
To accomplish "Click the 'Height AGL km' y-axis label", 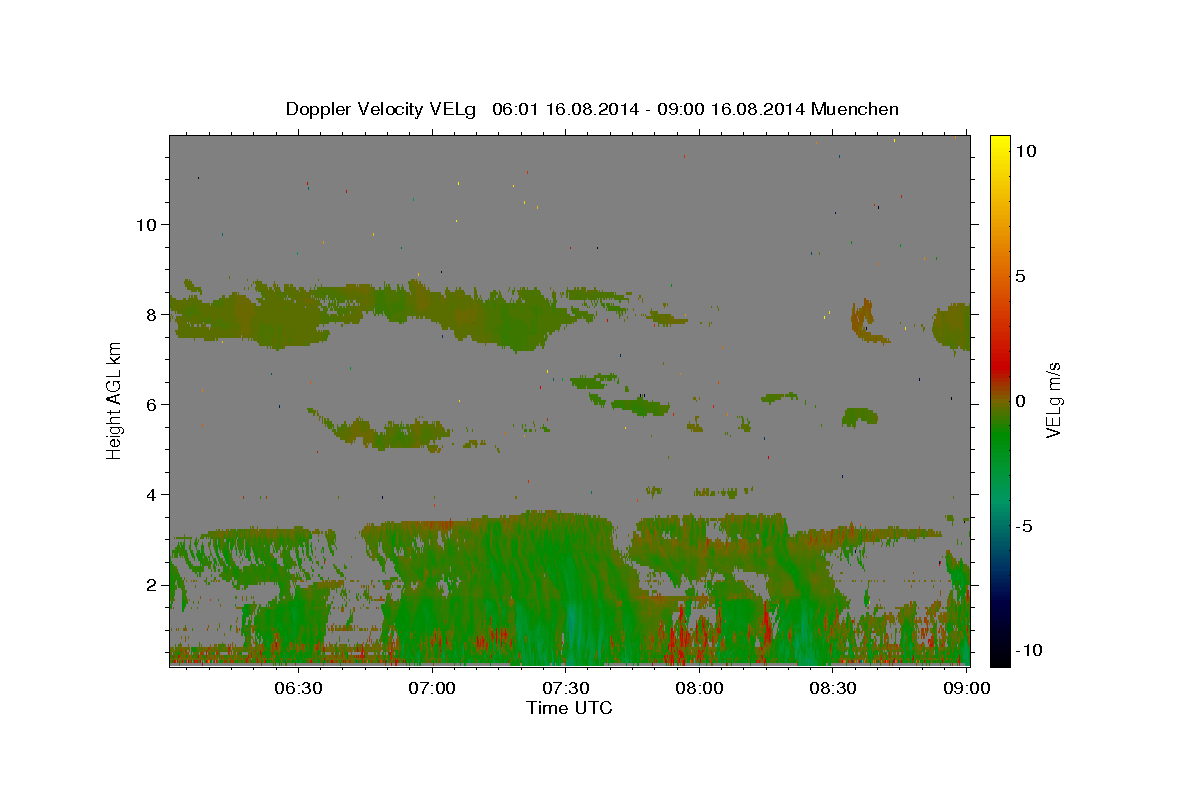I will pyautogui.click(x=114, y=399).
